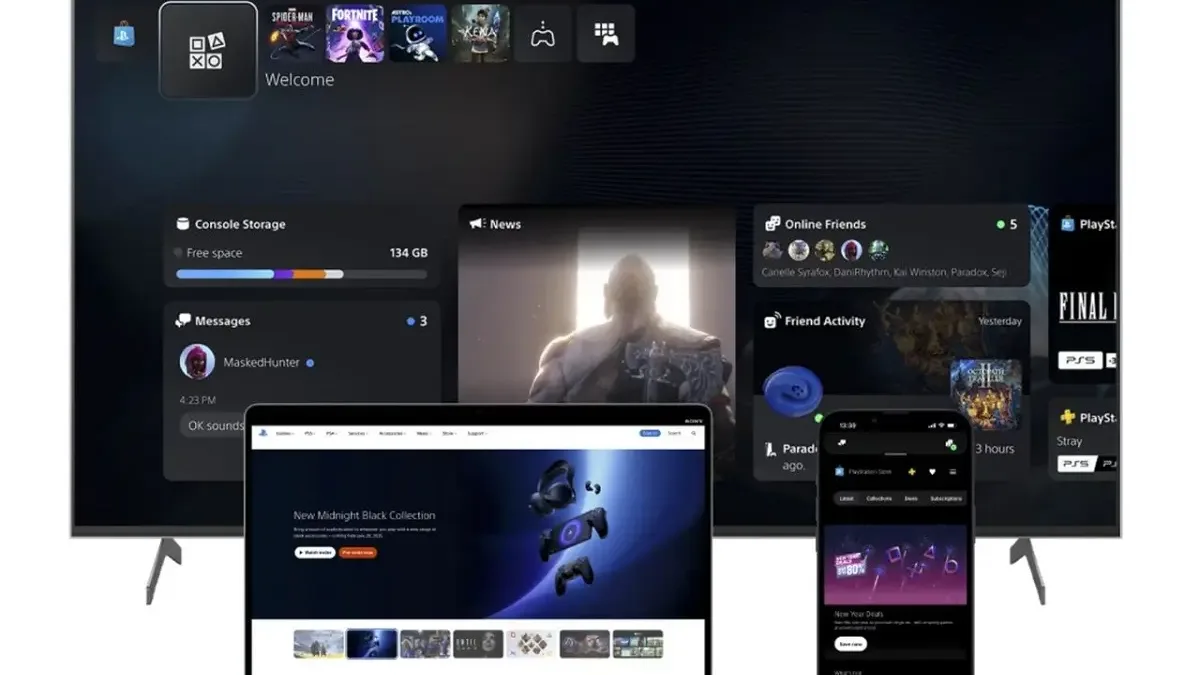Image resolution: width=1200 pixels, height=675 pixels.
Task: Click the fifth online friend avatar
Action: pos(878,250)
